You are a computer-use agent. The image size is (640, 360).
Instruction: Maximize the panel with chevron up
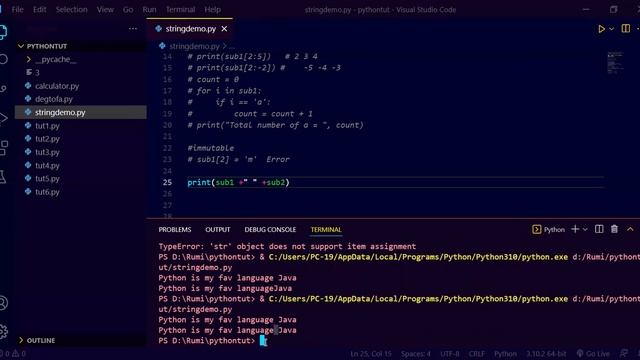pyautogui.click(x=630, y=229)
